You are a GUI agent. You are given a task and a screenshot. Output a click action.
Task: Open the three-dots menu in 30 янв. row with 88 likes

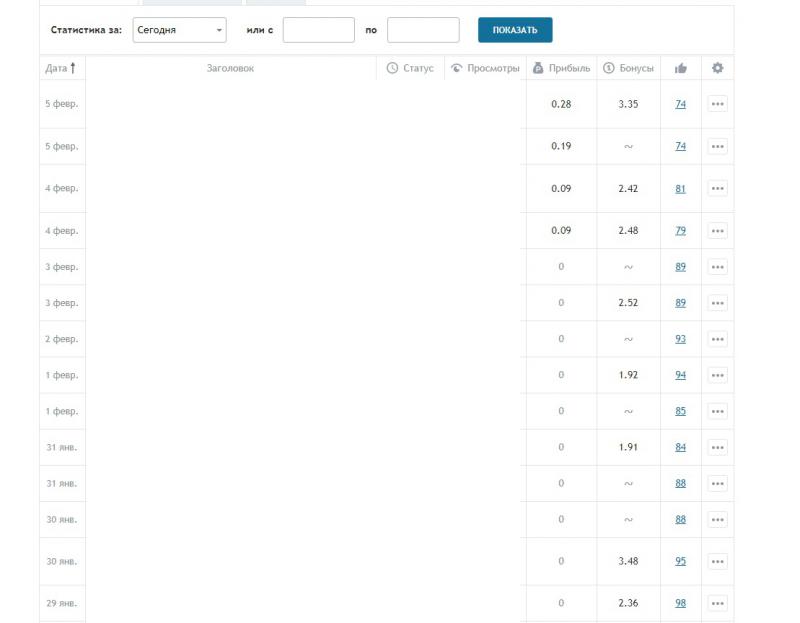click(717, 519)
